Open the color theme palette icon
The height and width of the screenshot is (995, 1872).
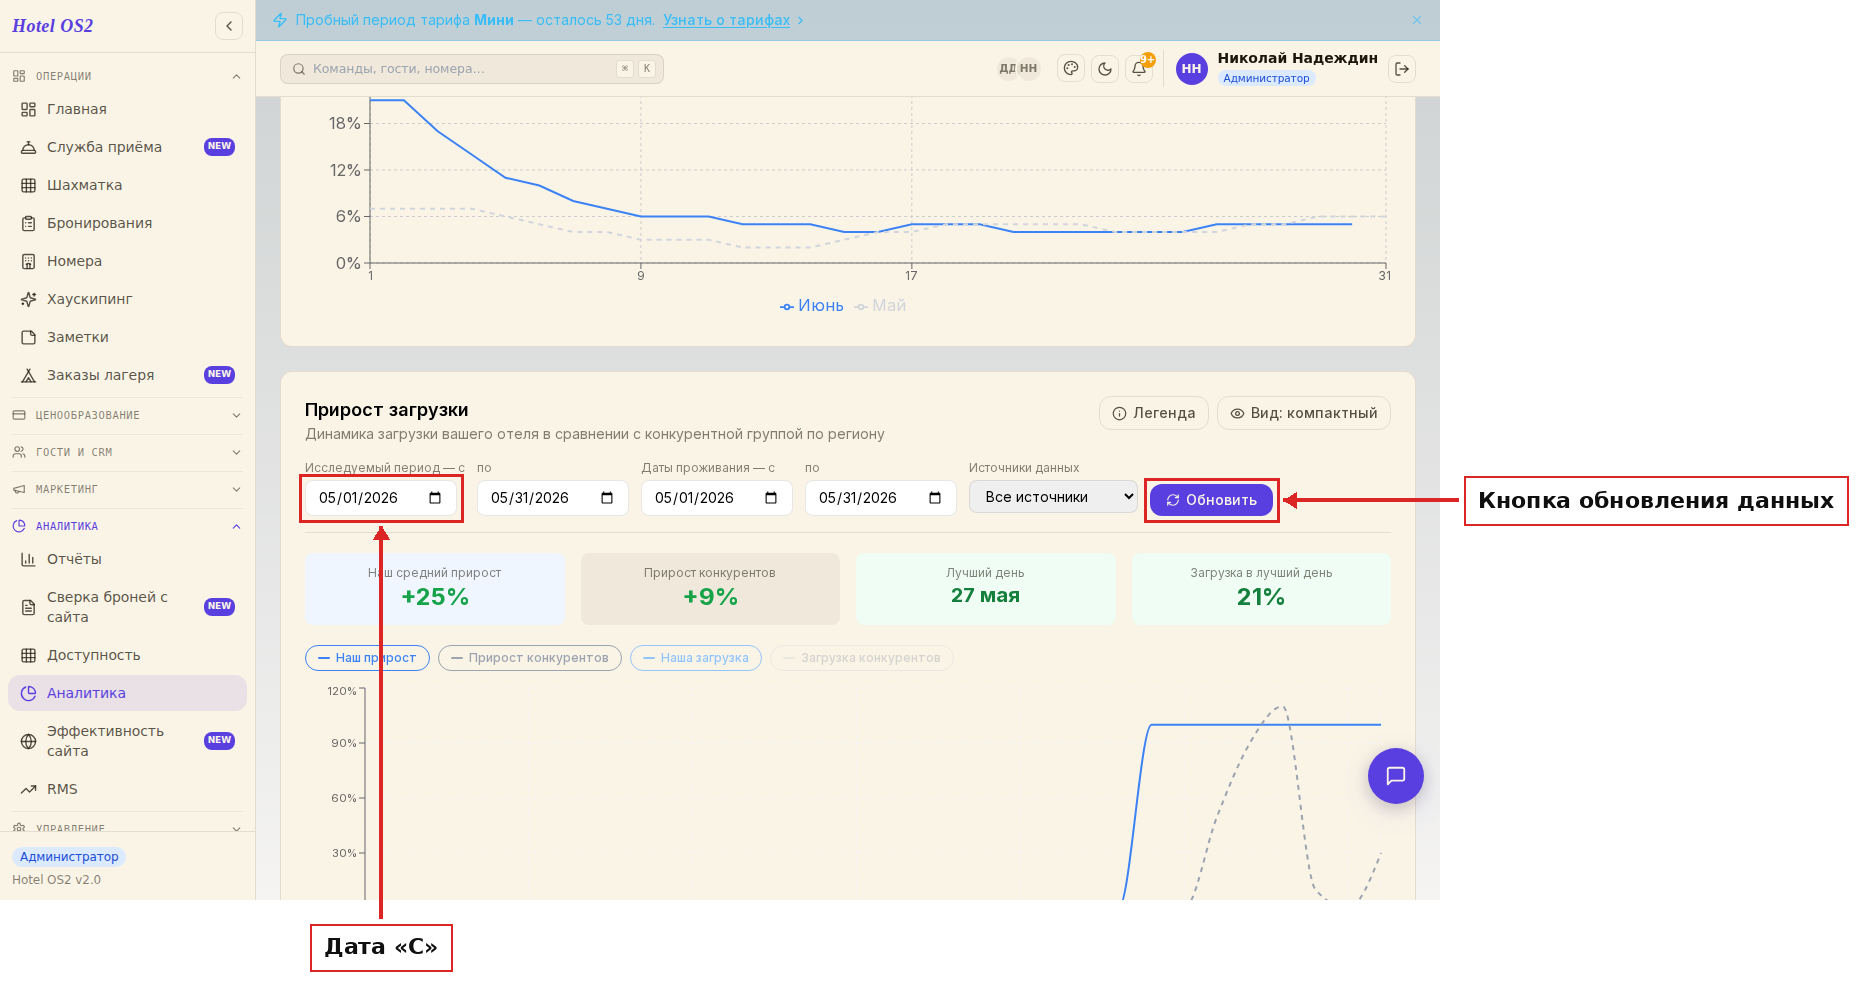(1071, 69)
